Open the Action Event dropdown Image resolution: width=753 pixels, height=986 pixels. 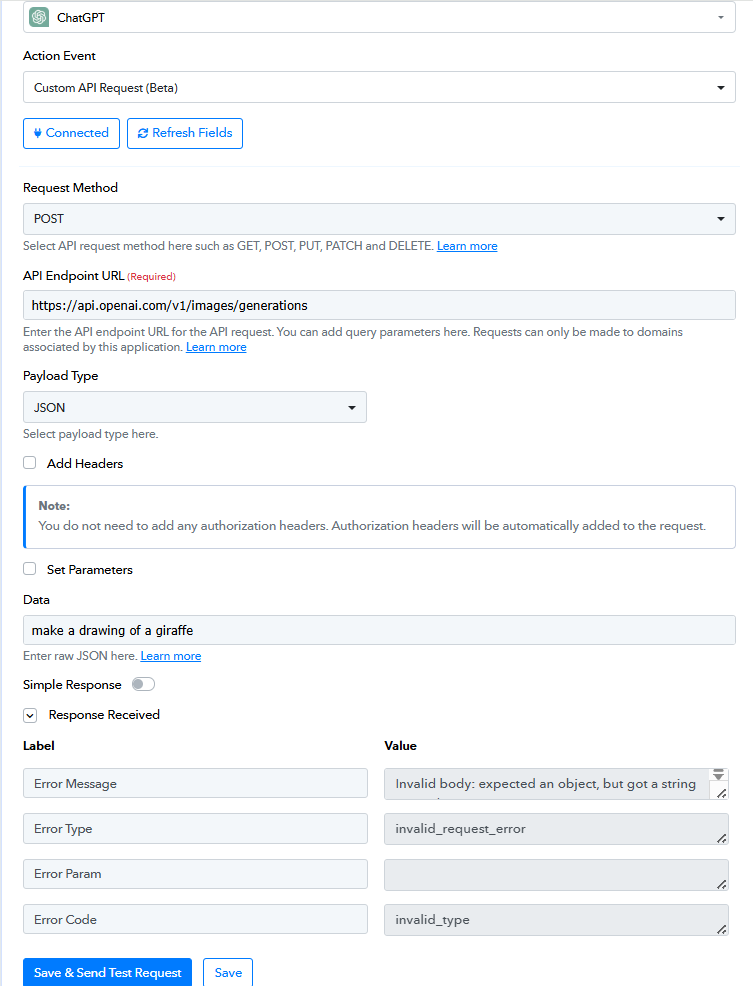(x=379, y=87)
